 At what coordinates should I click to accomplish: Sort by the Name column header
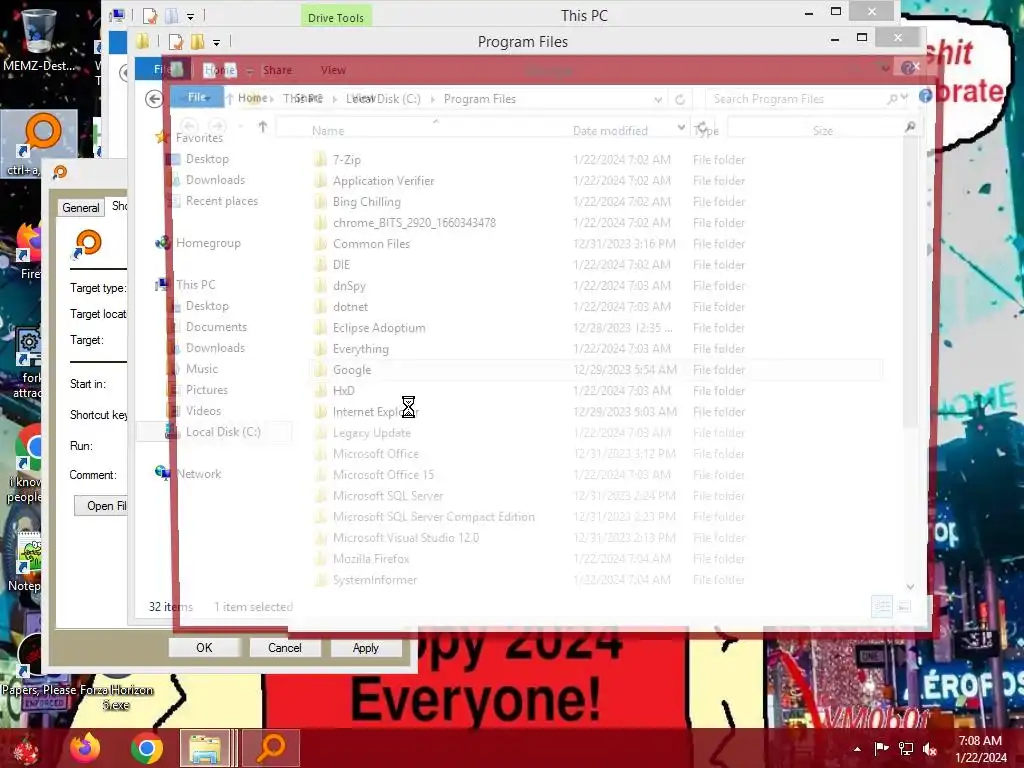pyautogui.click(x=328, y=131)
